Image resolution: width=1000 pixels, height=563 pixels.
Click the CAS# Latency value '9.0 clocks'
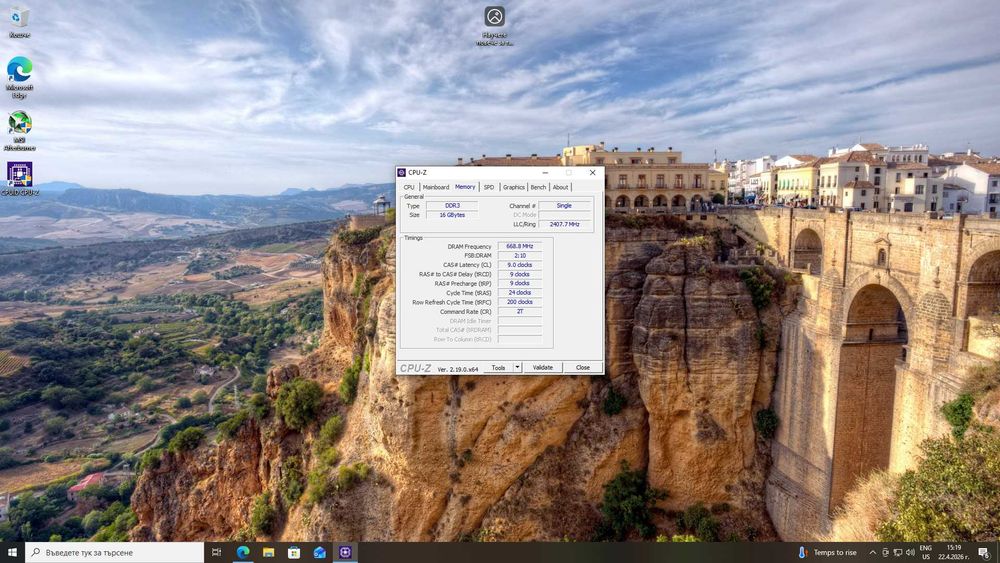point(520,265)
